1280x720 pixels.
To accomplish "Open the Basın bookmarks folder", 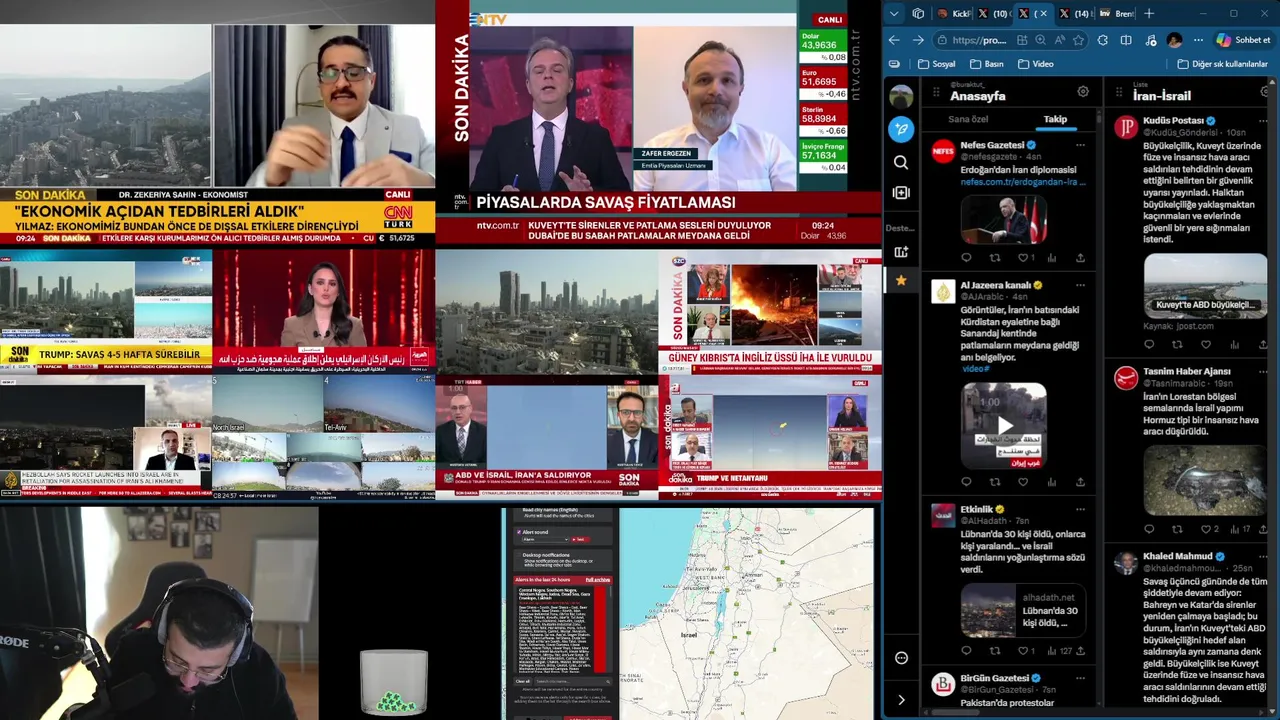I will point(985,64).
